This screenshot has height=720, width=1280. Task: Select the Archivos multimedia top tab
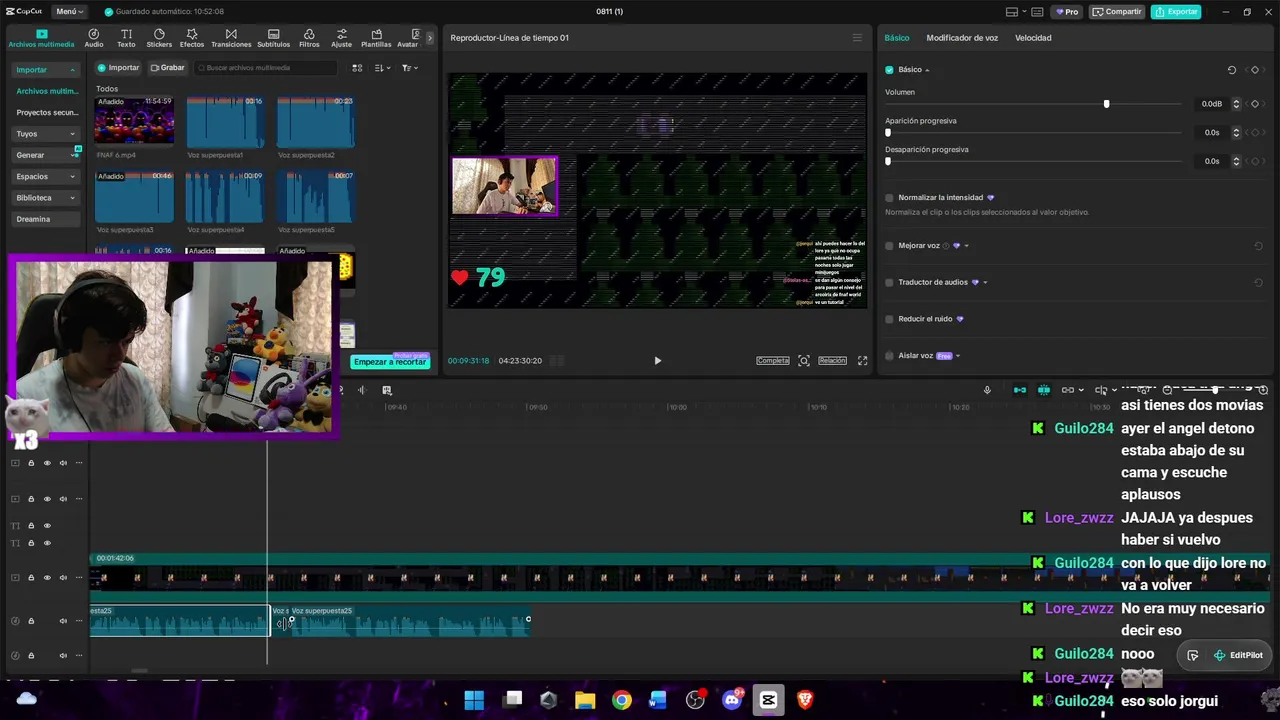pos(41,38)
